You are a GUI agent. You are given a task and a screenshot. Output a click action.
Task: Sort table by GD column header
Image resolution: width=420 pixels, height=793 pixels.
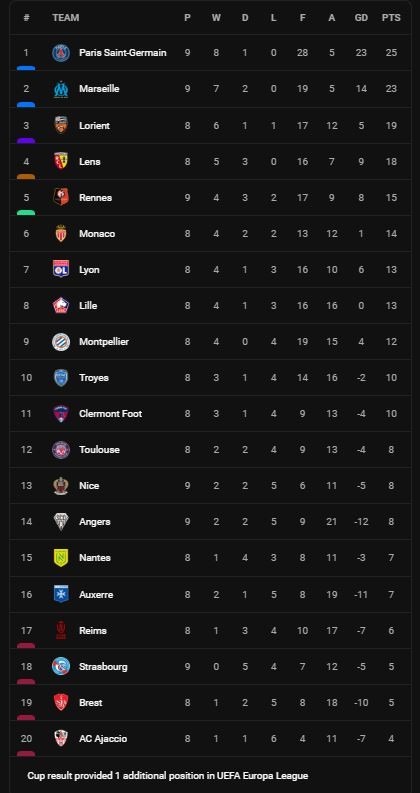click(x=361, y=18)
